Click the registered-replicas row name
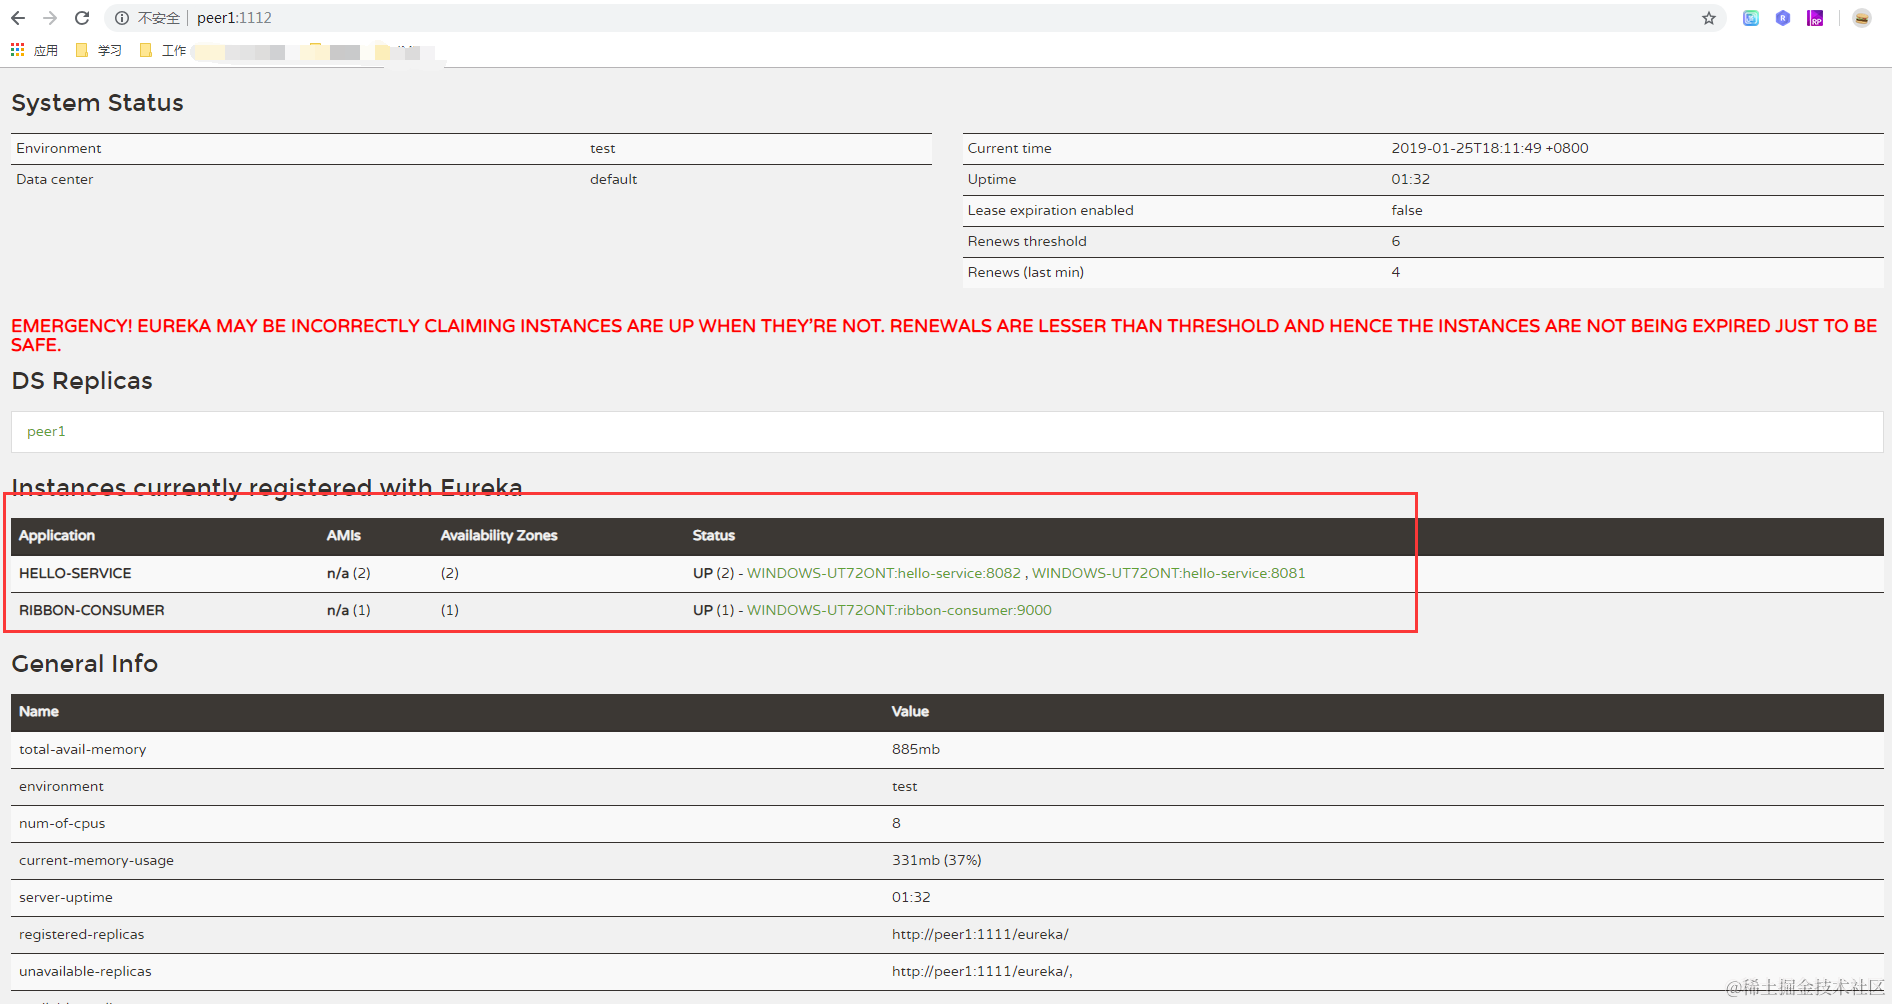 tap(81, 934)
